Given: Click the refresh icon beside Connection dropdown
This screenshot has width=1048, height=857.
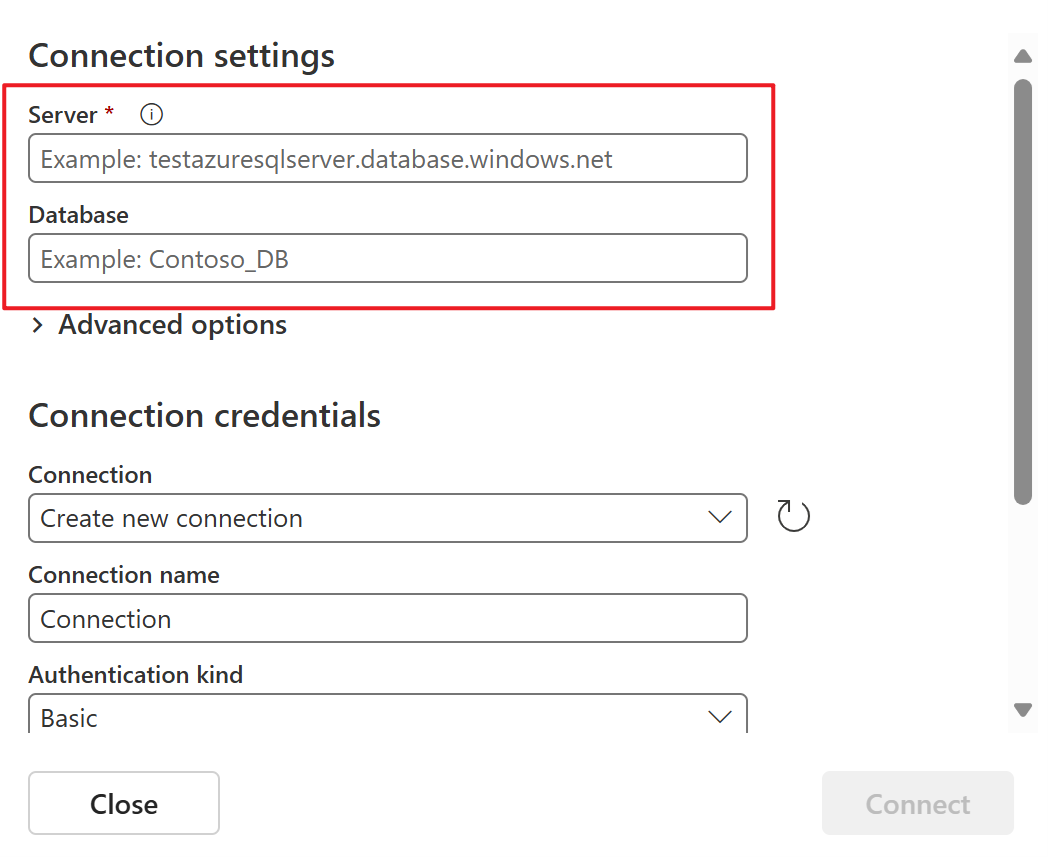Looking at the screenshot, I should 793,516.
